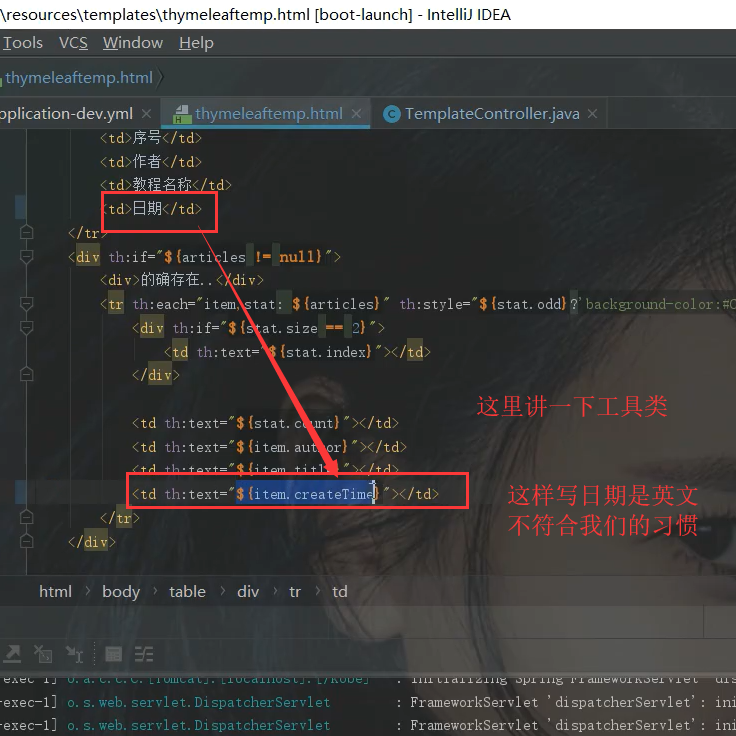Viewport: 736px width, 736px height.
Task: Click the <td>教程名称</td> code line
Action: 166,184
